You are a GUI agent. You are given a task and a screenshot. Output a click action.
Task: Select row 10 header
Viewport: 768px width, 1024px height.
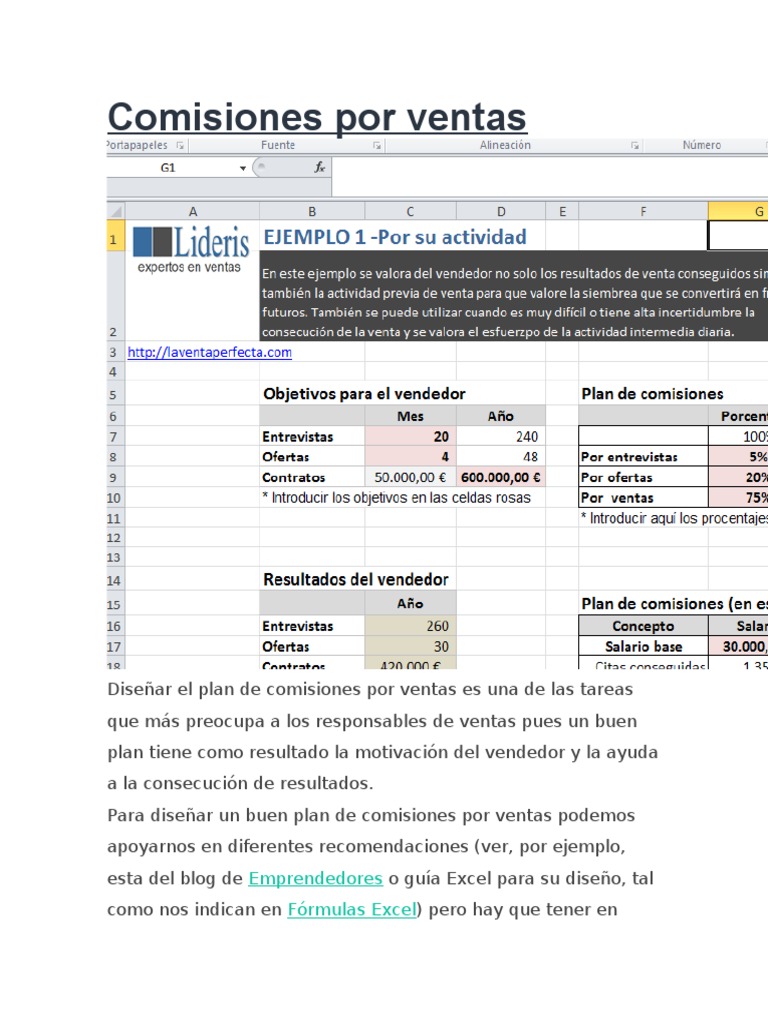coord(116,498)
